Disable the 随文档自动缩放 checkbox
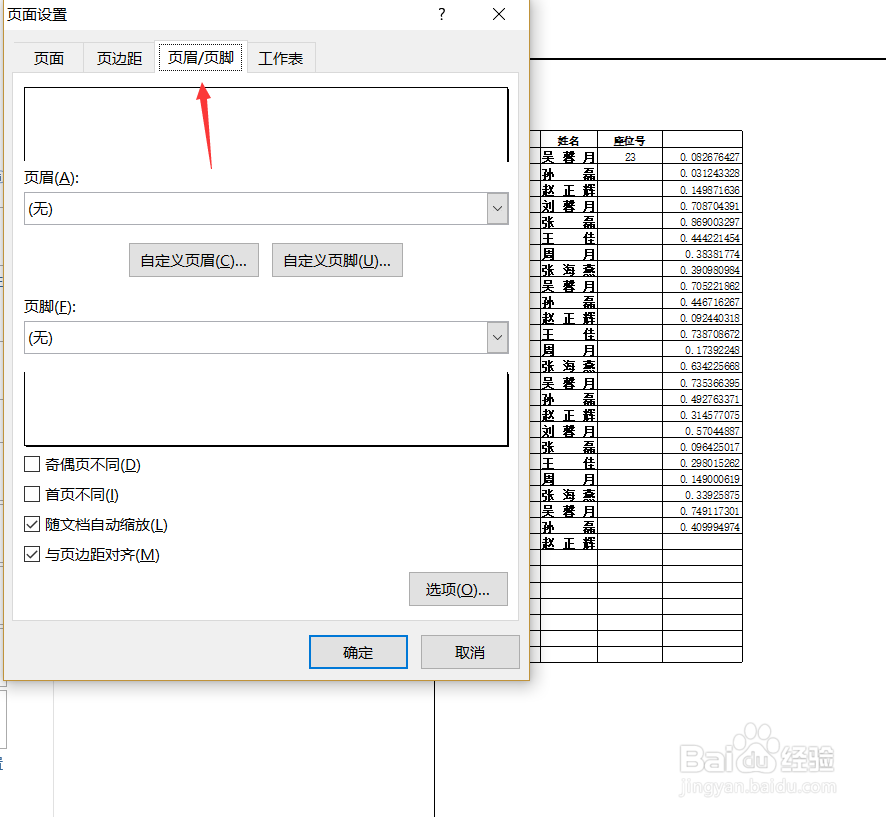Viewport: 886px width, 817px height. (31, 524)
